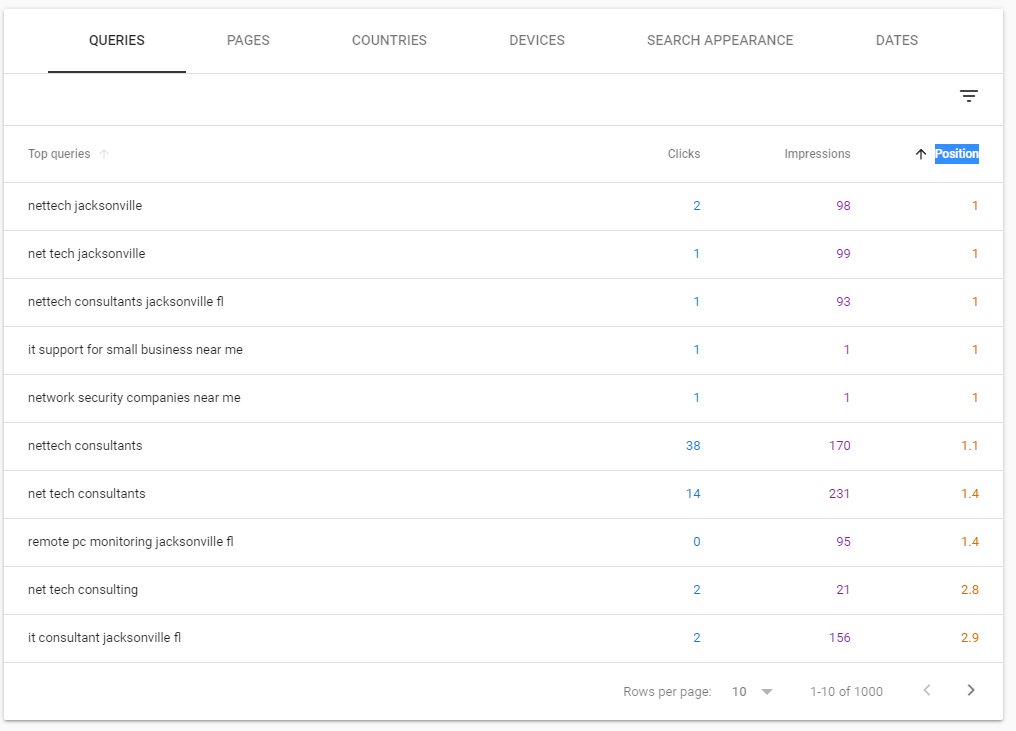Open the SEARCH APPEARANCE tab
This screenshot has height=731, width=1016.
pos(720,40)
